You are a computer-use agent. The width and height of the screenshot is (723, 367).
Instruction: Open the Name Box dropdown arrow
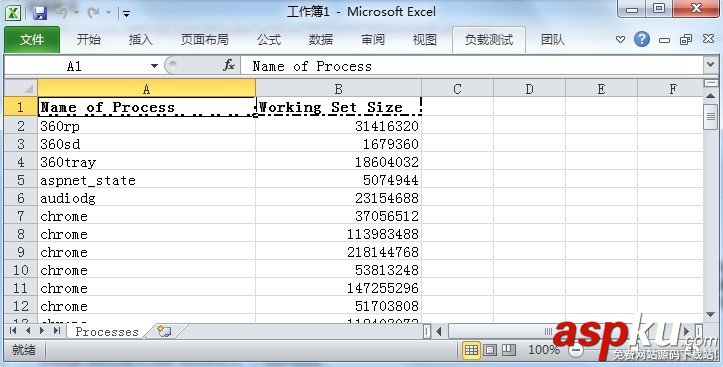click(x=154, y=66)
